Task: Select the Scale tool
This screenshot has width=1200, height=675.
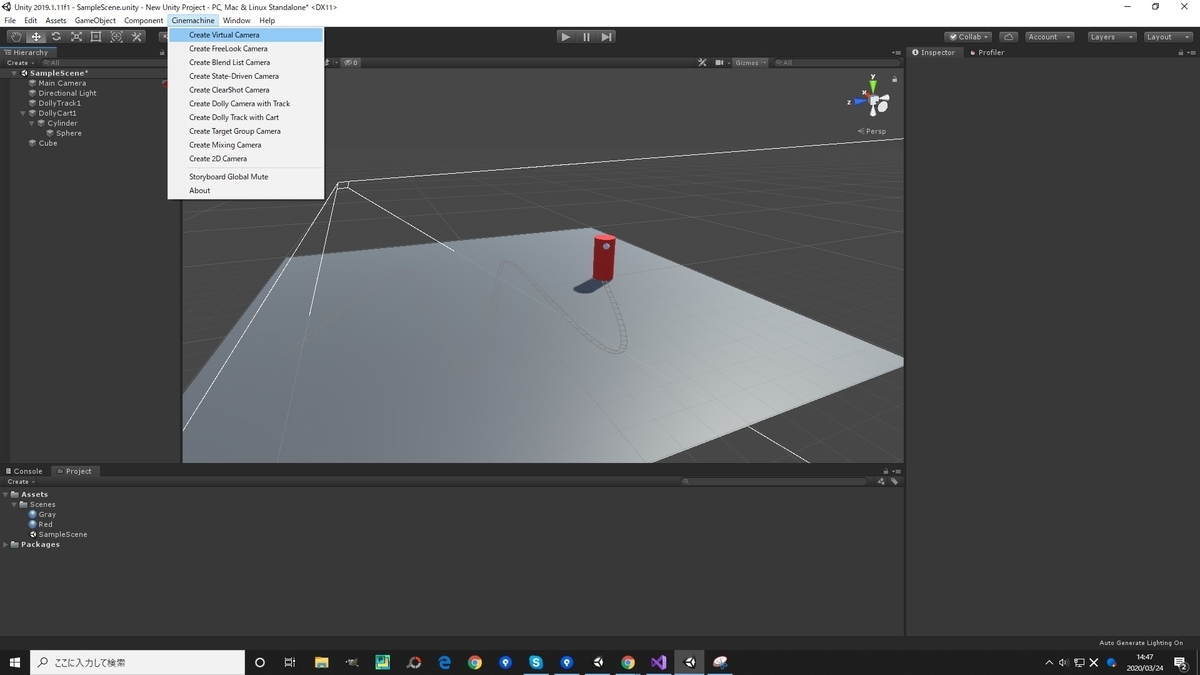Action: pos(76,37)
